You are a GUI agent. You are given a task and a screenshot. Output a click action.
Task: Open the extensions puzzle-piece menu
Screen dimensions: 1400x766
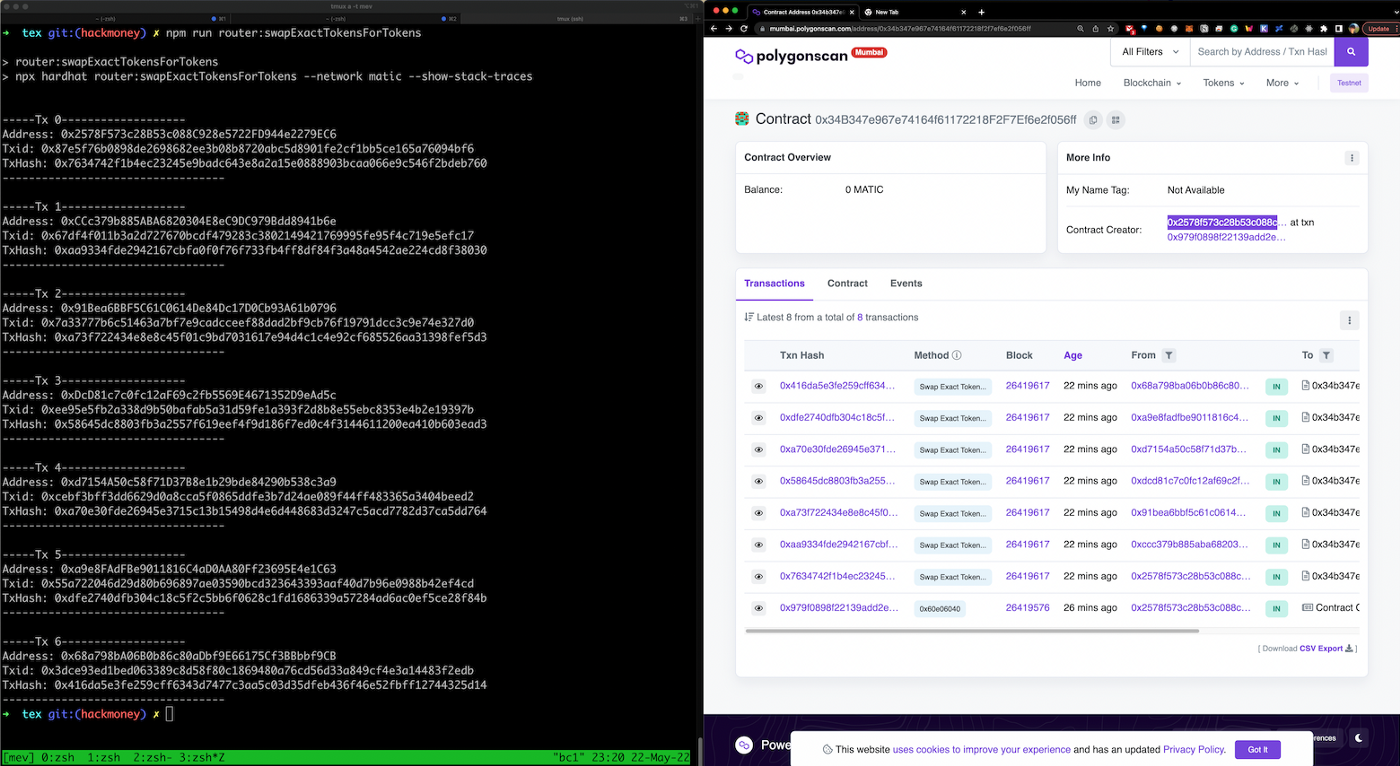pyautogui.click(x=1324, y=29)
